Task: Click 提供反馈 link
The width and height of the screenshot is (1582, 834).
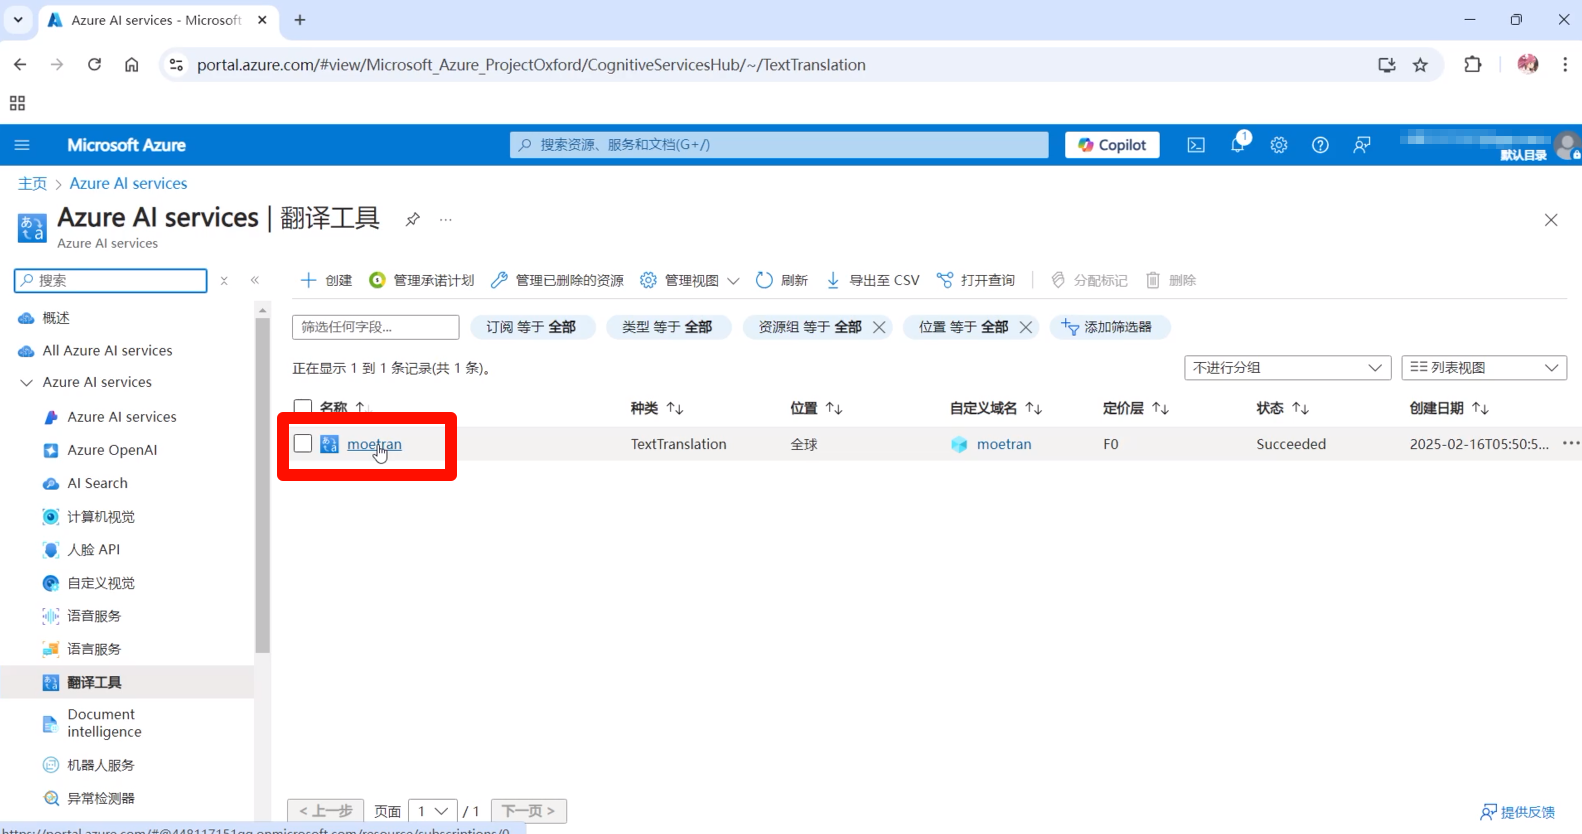Action: 1518,812
